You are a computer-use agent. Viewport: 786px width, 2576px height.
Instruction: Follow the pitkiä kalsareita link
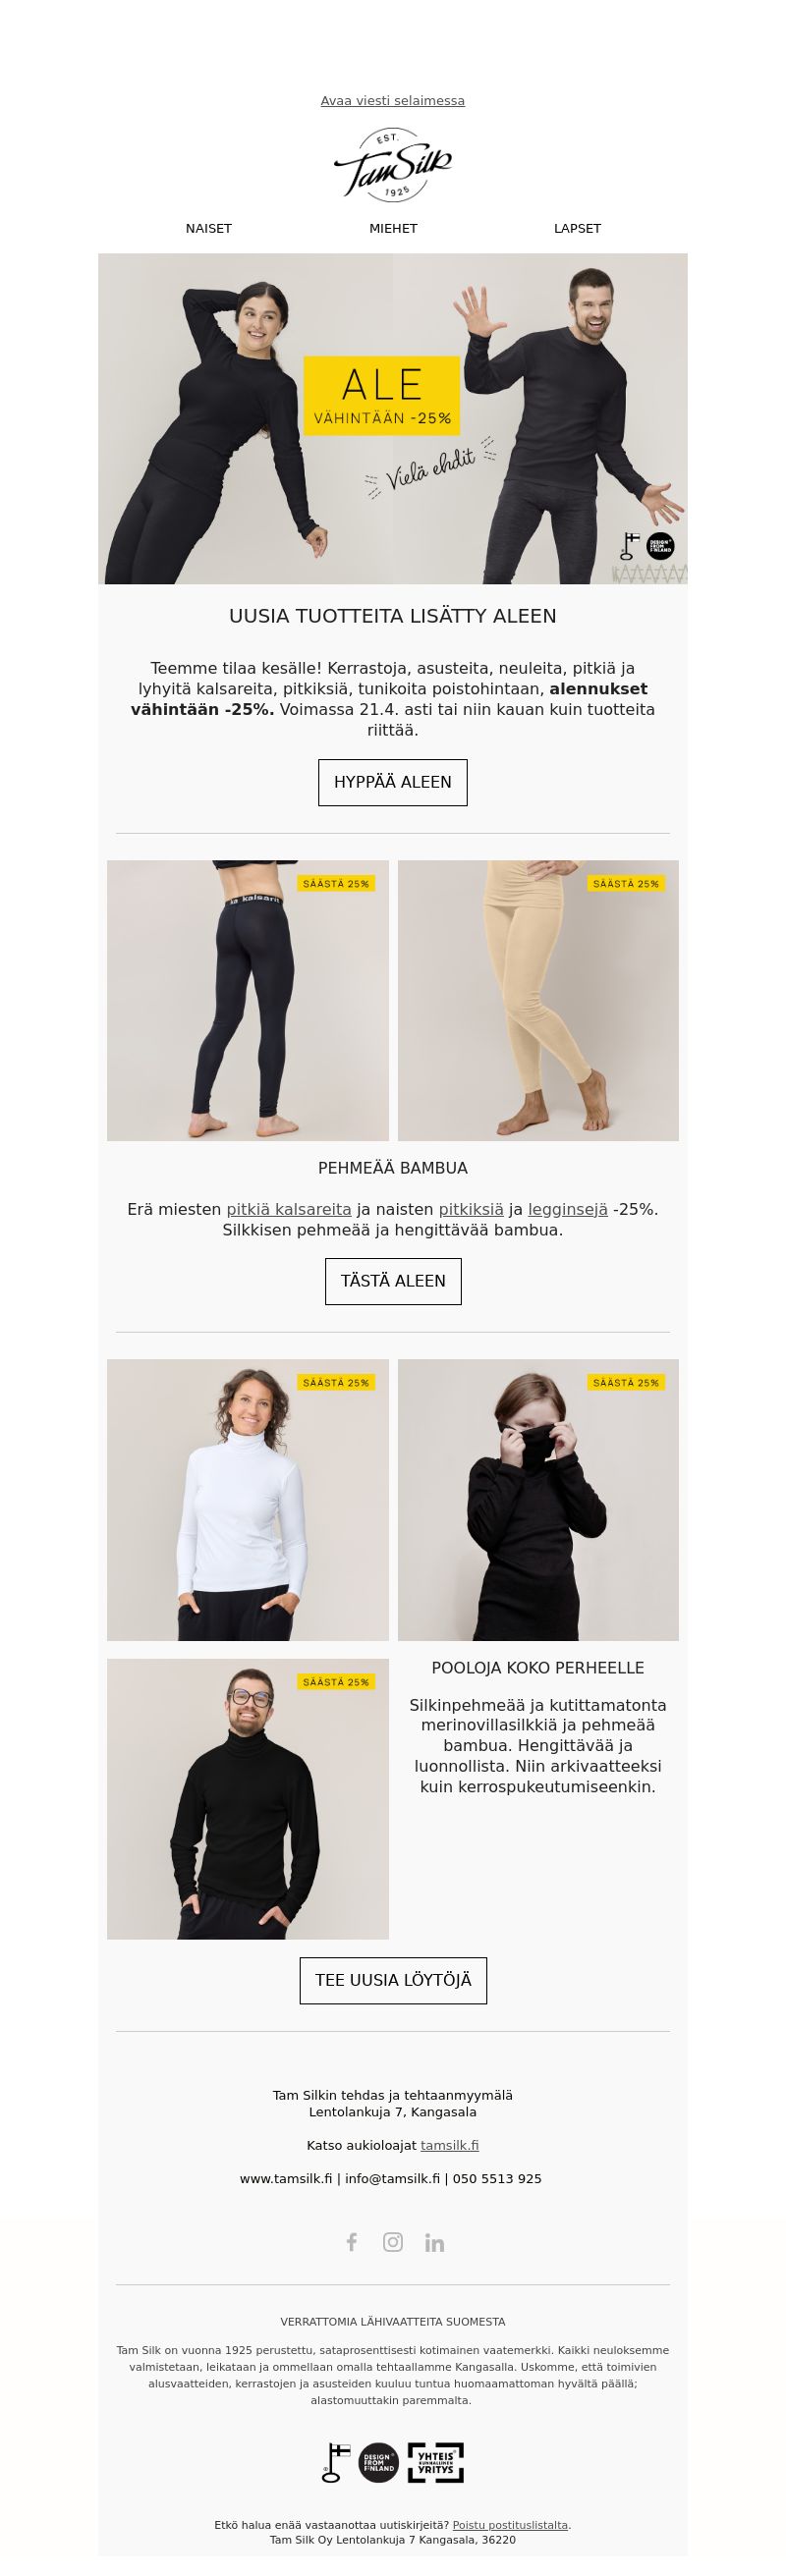tap(289, 1209)
